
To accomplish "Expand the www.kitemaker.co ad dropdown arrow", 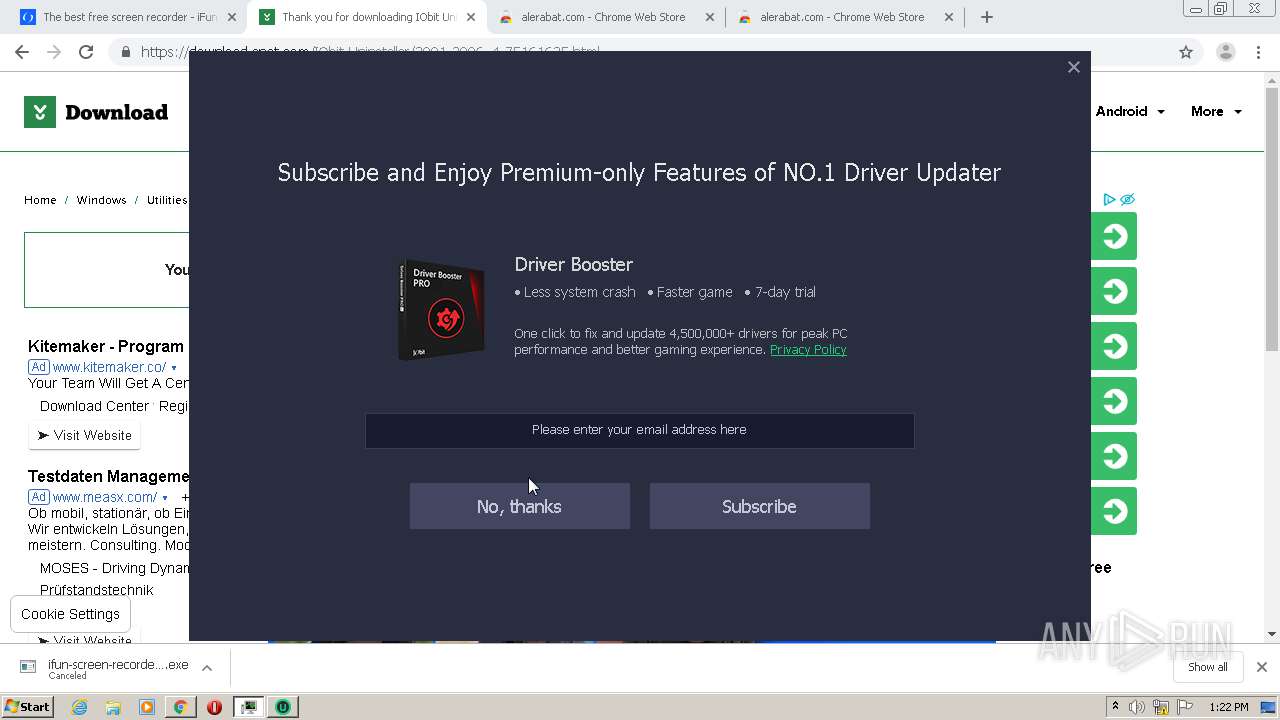I will point(174,368).
